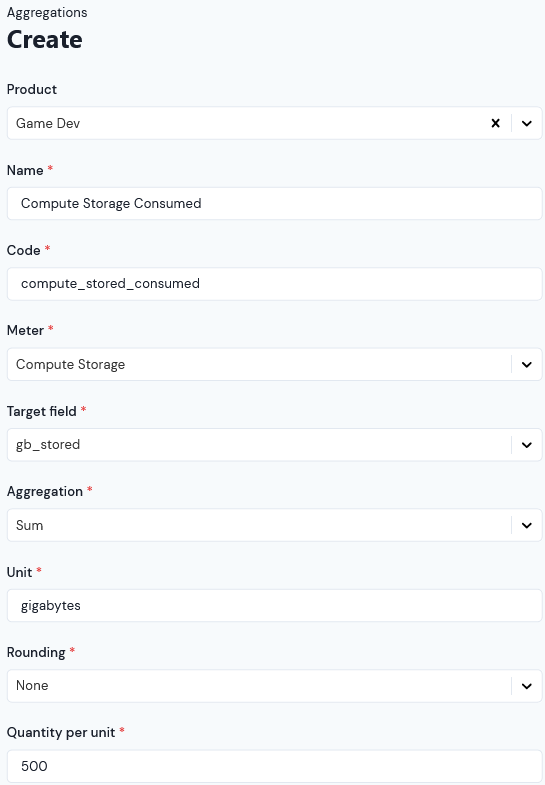The width and height of the screenshot is (545, 785).
Task: Focus the Code input with compute_stored_consumed
Action: [x=274, y=284]
